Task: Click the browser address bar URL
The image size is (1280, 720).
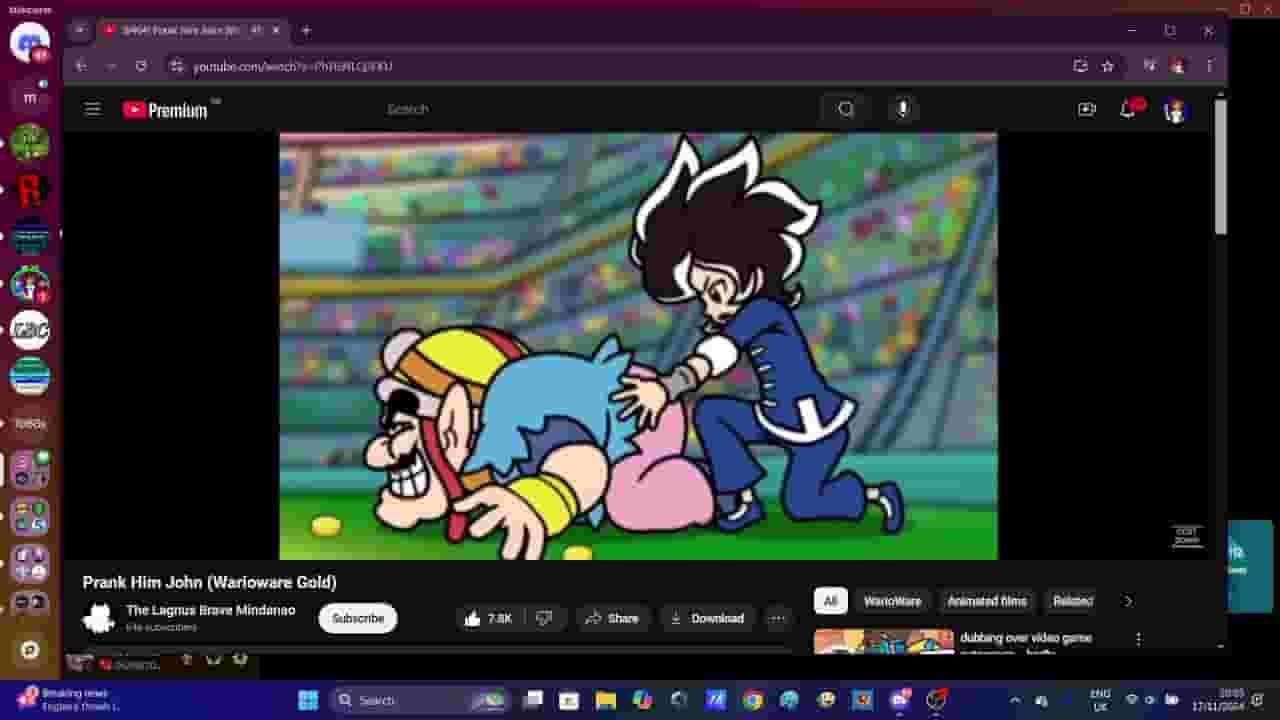Action: point(292,66)
